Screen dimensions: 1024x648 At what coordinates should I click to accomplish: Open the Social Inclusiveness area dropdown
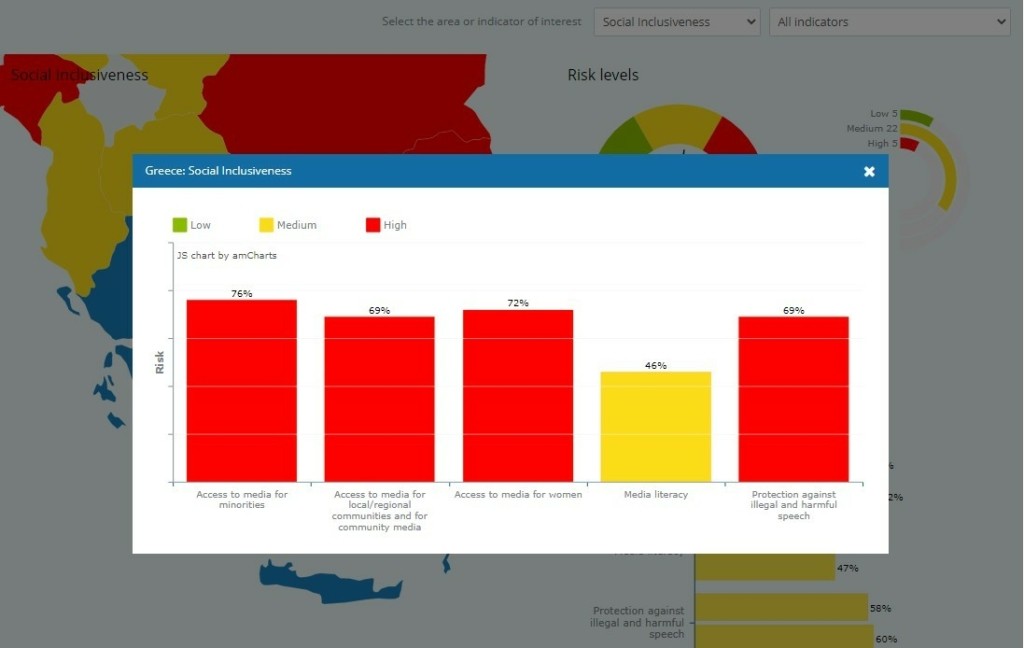click(676, 22)
